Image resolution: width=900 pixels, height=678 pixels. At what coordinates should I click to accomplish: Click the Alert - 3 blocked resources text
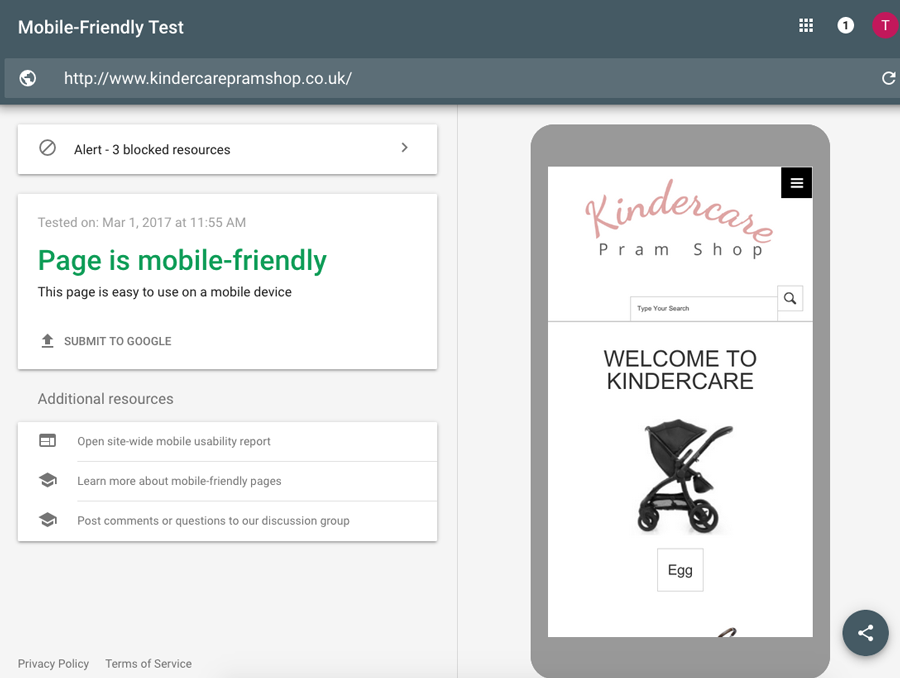152,150
